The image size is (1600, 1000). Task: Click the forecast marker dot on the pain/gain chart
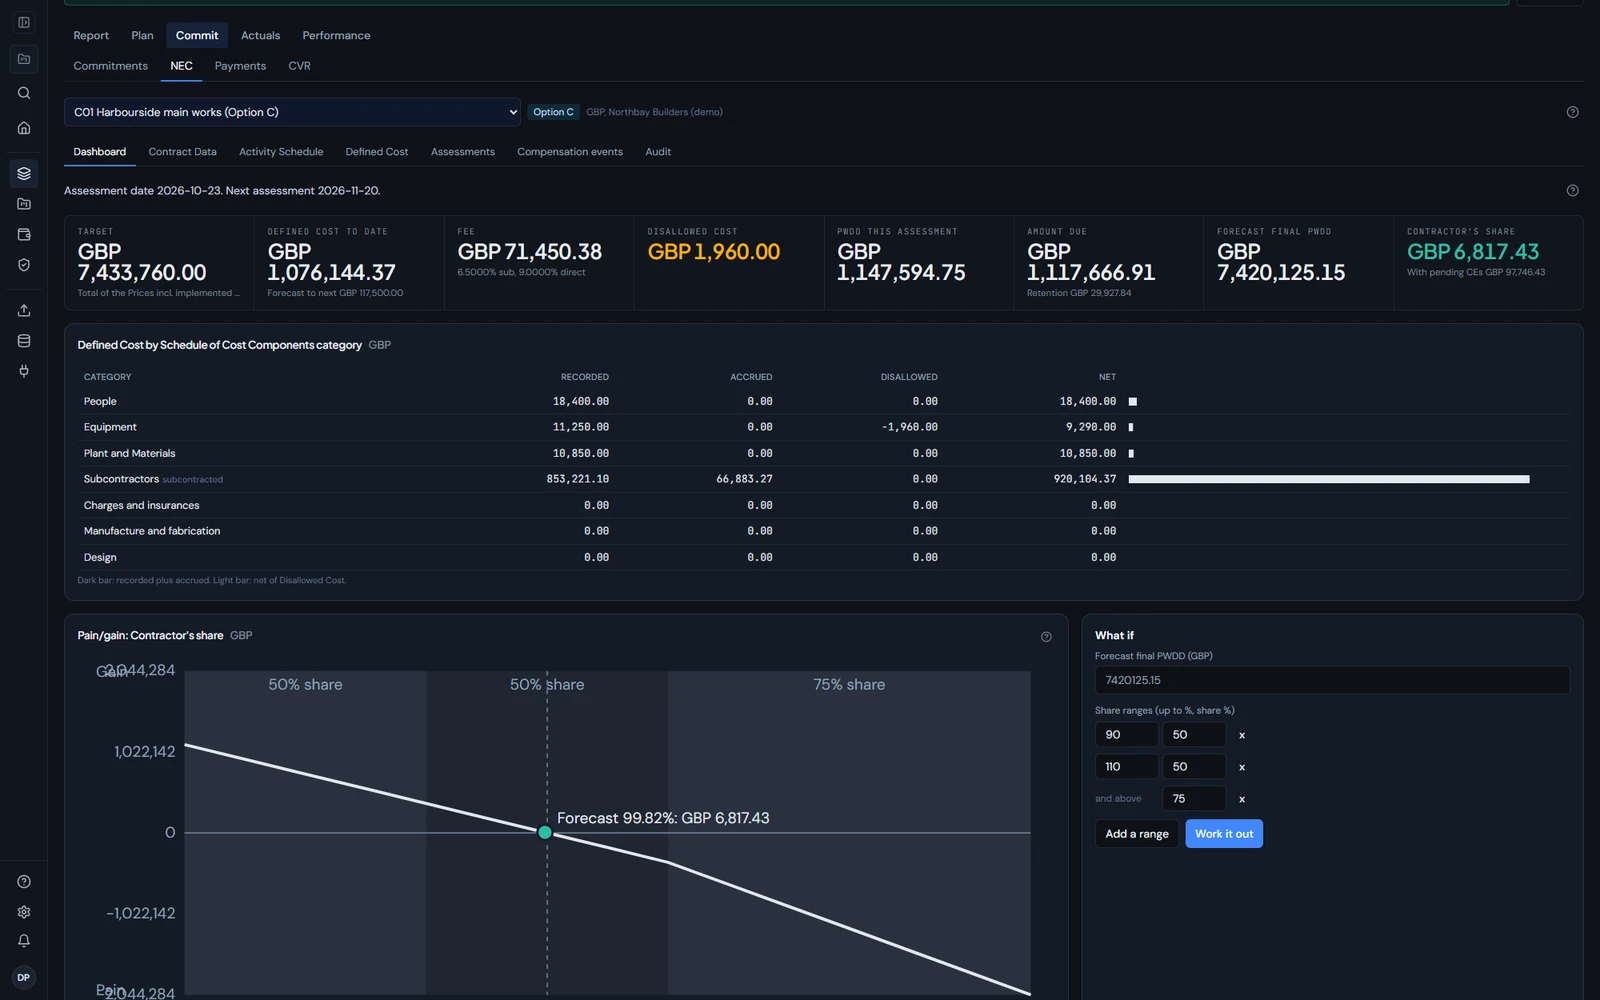545,832
